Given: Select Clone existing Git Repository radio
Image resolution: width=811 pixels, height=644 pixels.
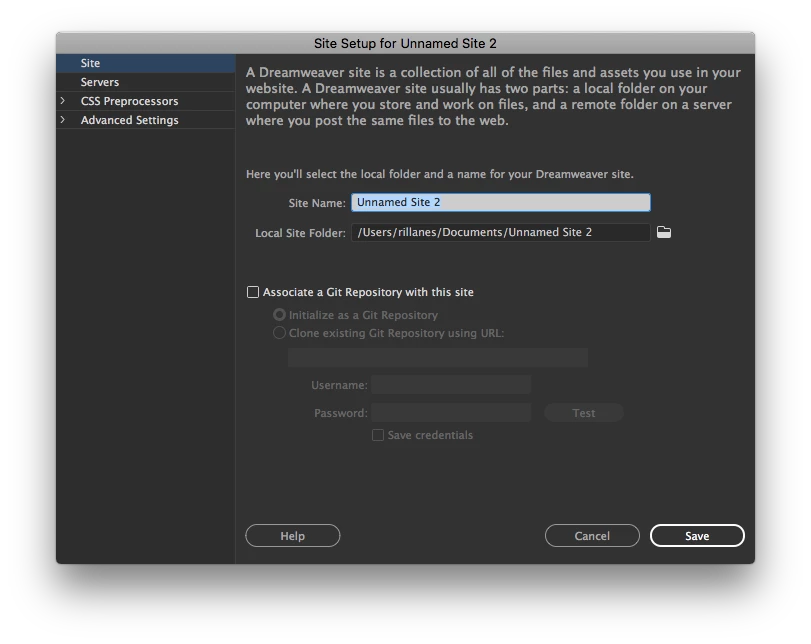Looking at the screenshot, I should [x=279, y=333].
